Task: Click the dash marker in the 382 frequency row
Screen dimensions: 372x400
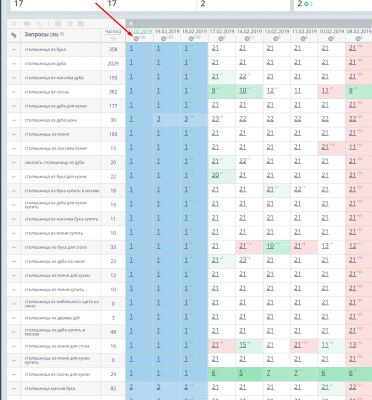Action: pyautogui.click(x=14, y=92)
